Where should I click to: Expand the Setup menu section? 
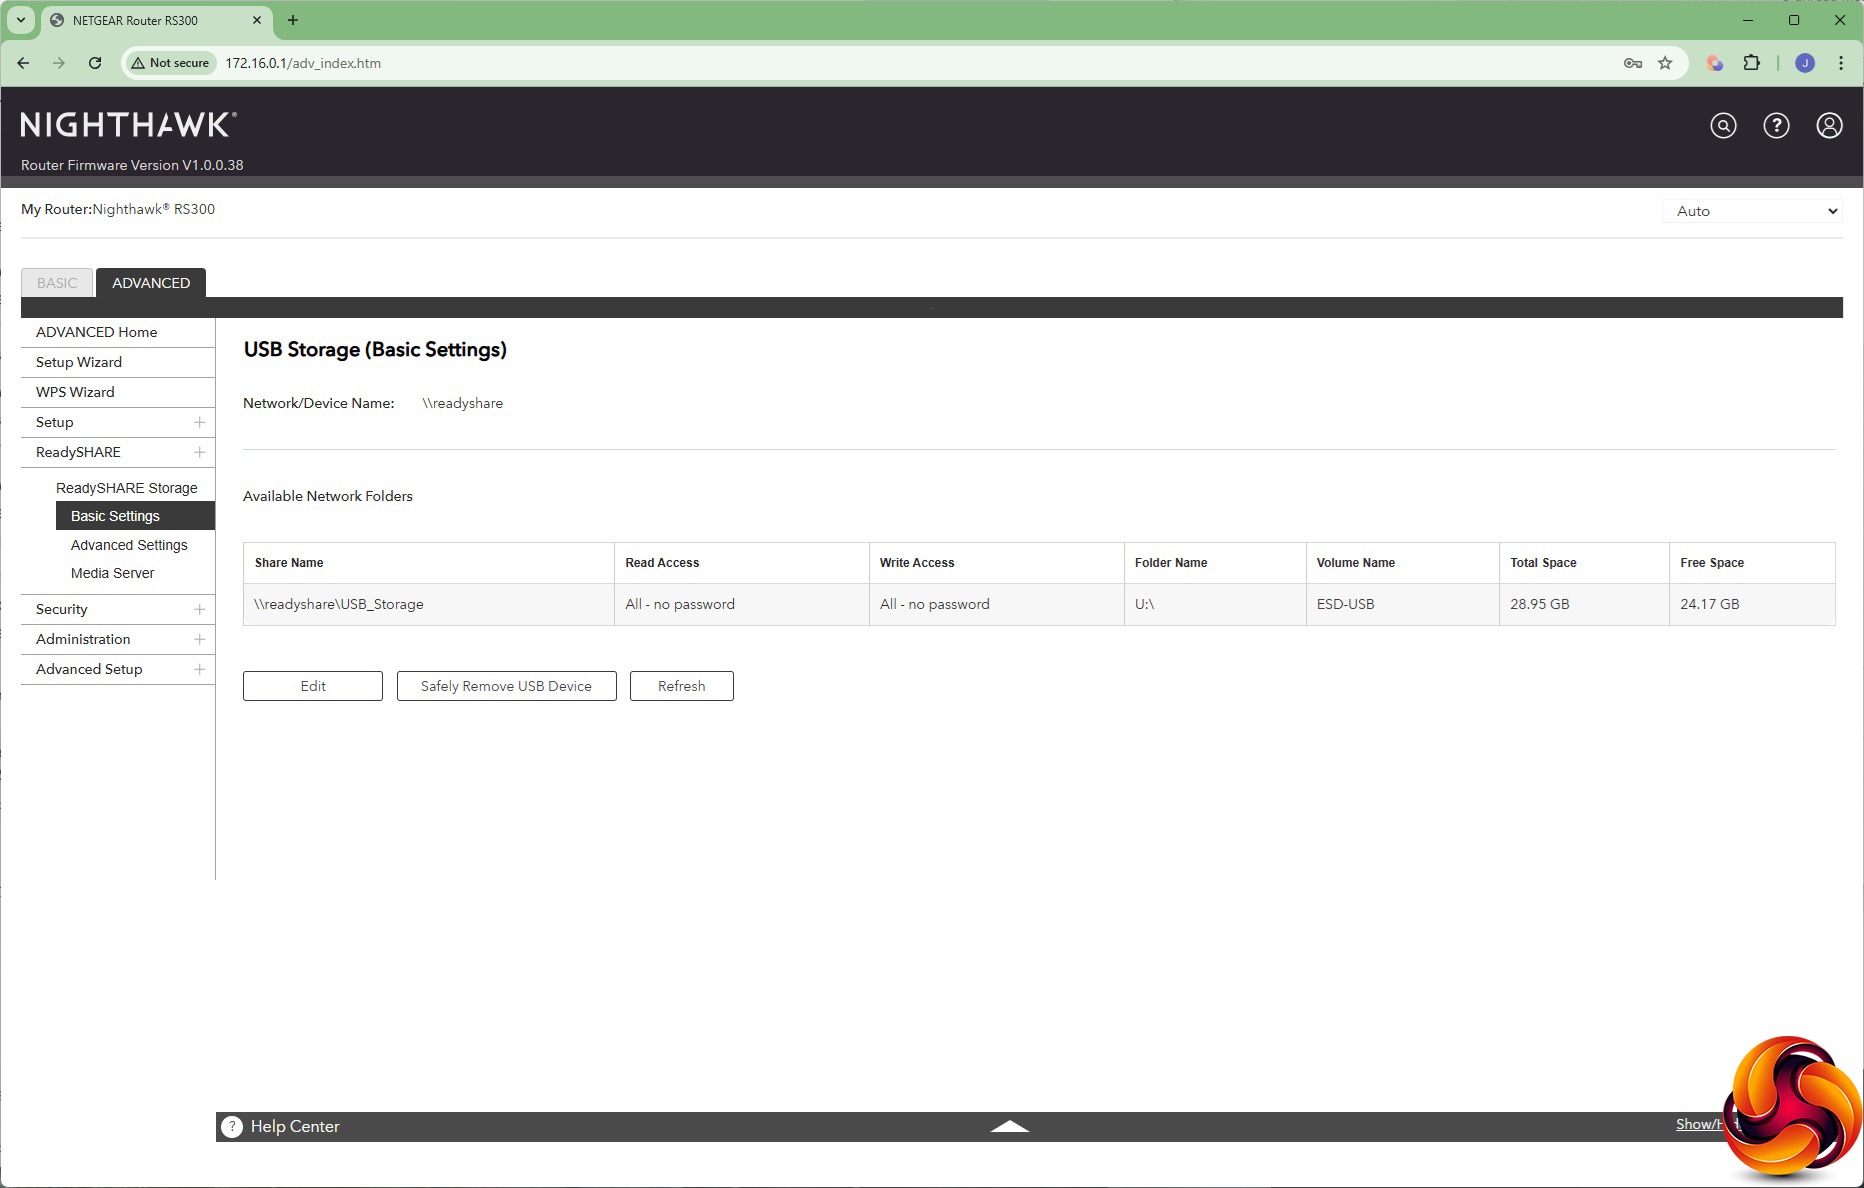[118, 422]
